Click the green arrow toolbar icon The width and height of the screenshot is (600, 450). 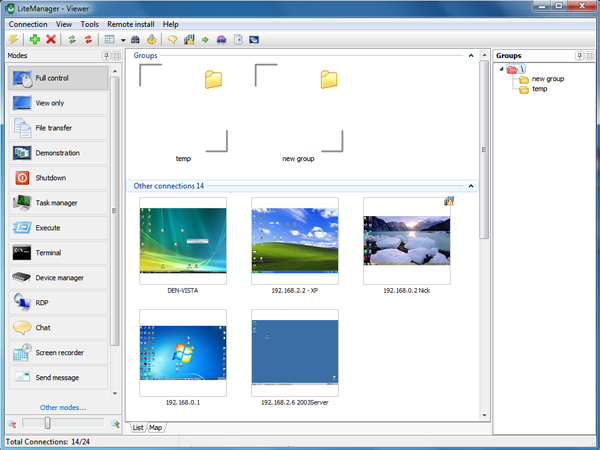(205, 39)
